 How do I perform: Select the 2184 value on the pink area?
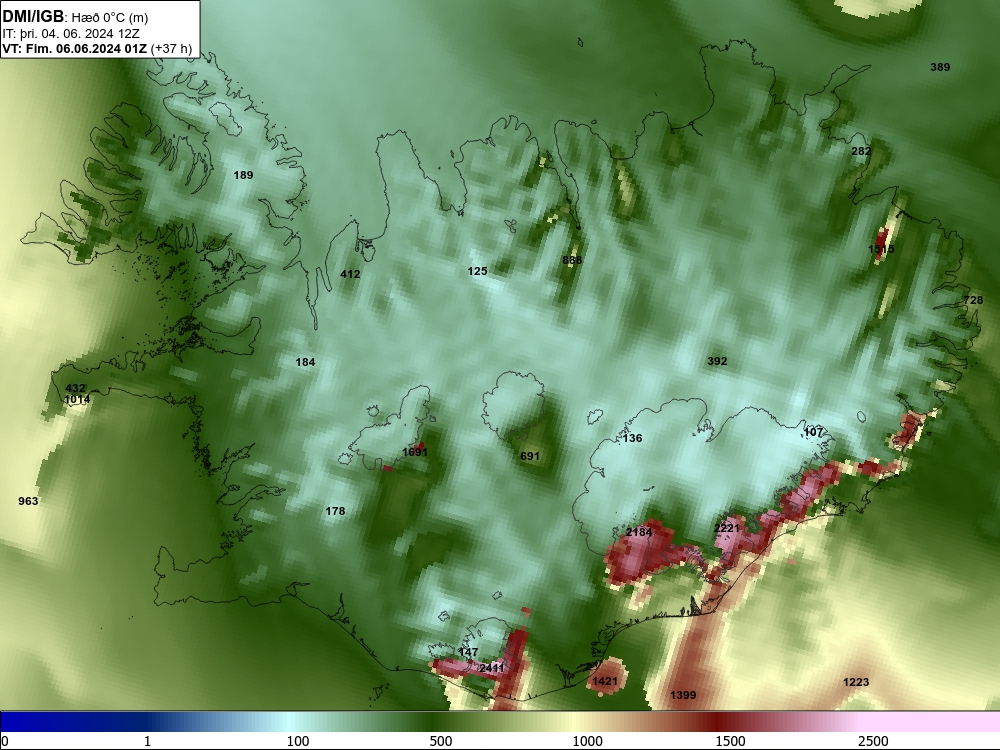coord(639,532)
